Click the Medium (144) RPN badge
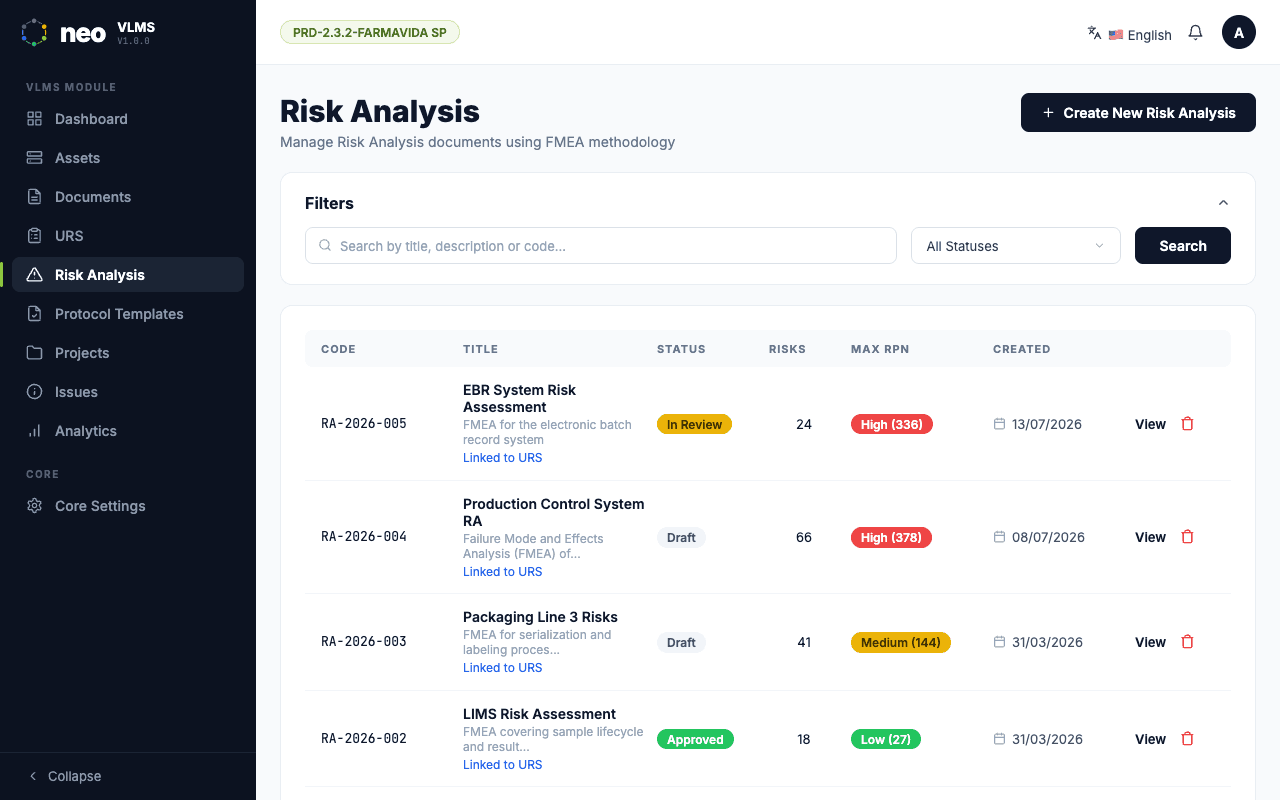 tap(901, 642)
